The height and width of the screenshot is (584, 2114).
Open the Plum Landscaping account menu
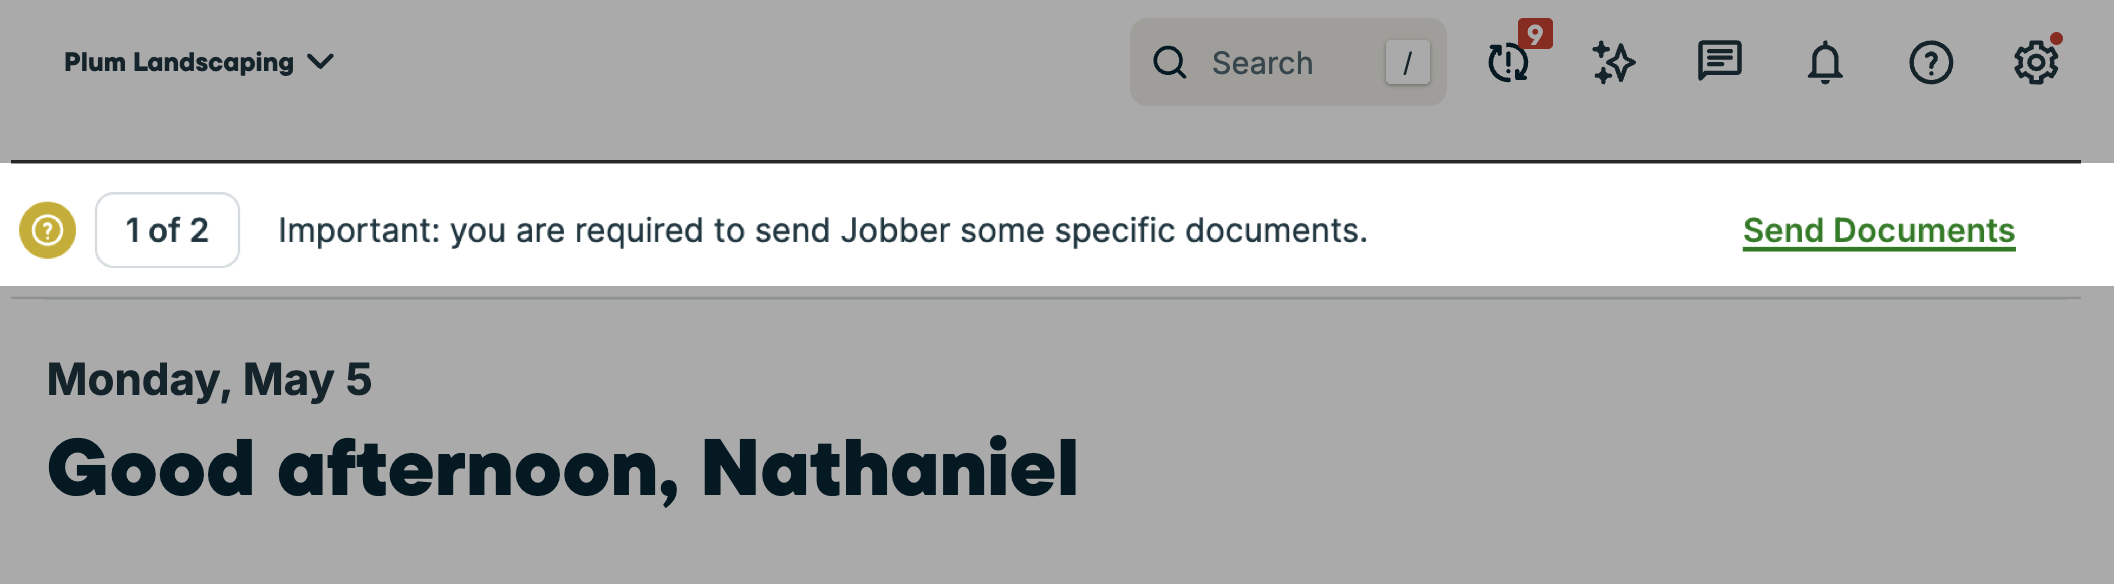click(x=199, y=62)
